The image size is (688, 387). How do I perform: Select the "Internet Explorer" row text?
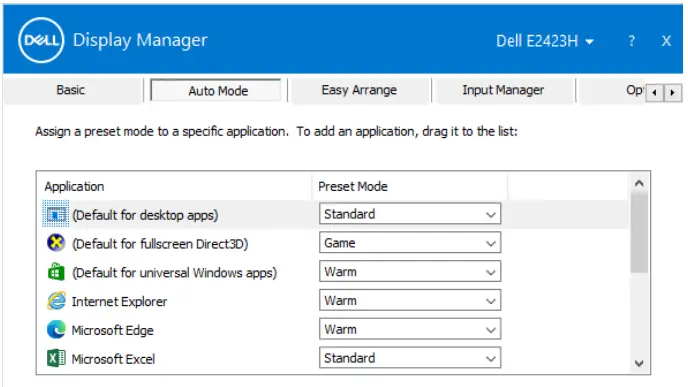pyautogui.click(x=119, y=301)
